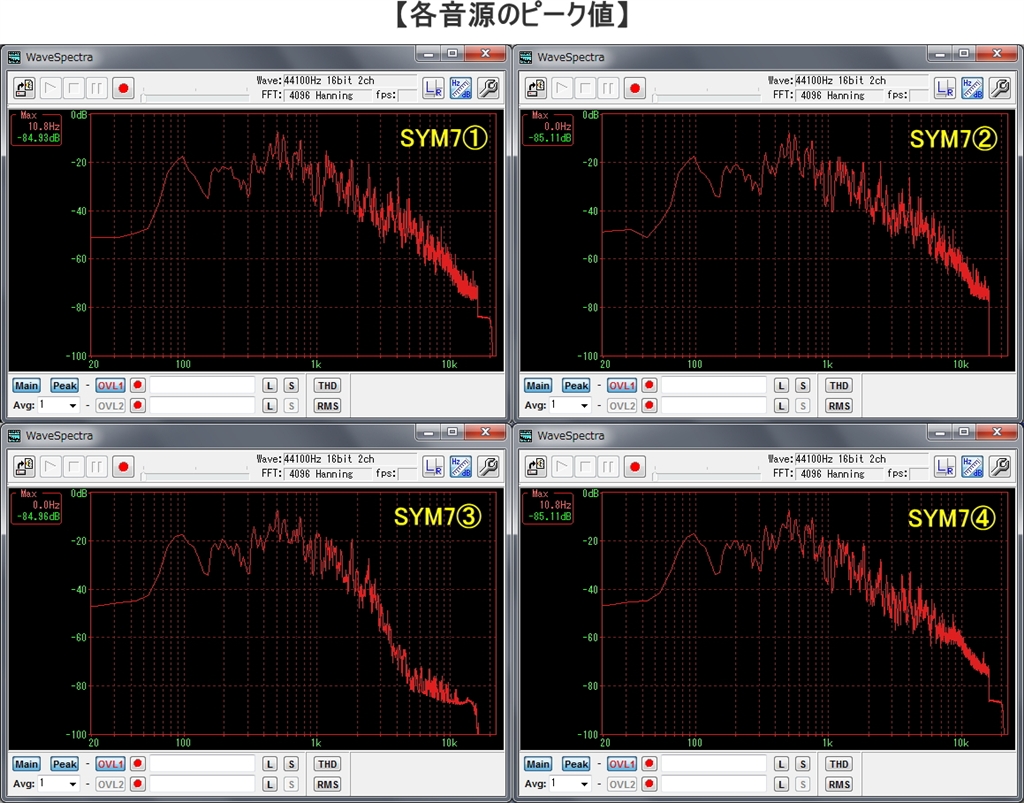The height and width of the screenshot is (803, 1024).
Task: Click OVL2 record dot in SYM7② window
Action: coord(648,406)
